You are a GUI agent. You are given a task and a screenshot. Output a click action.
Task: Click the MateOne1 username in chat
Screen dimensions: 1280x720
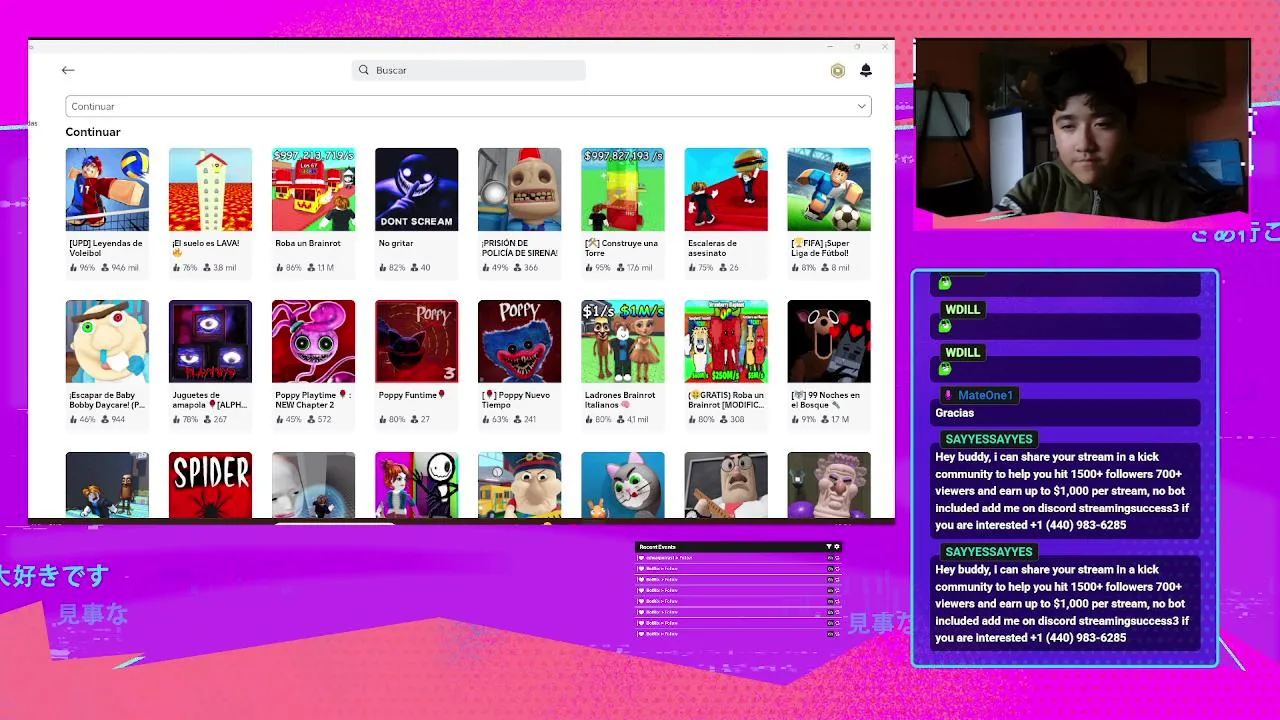tap(985, 395)
